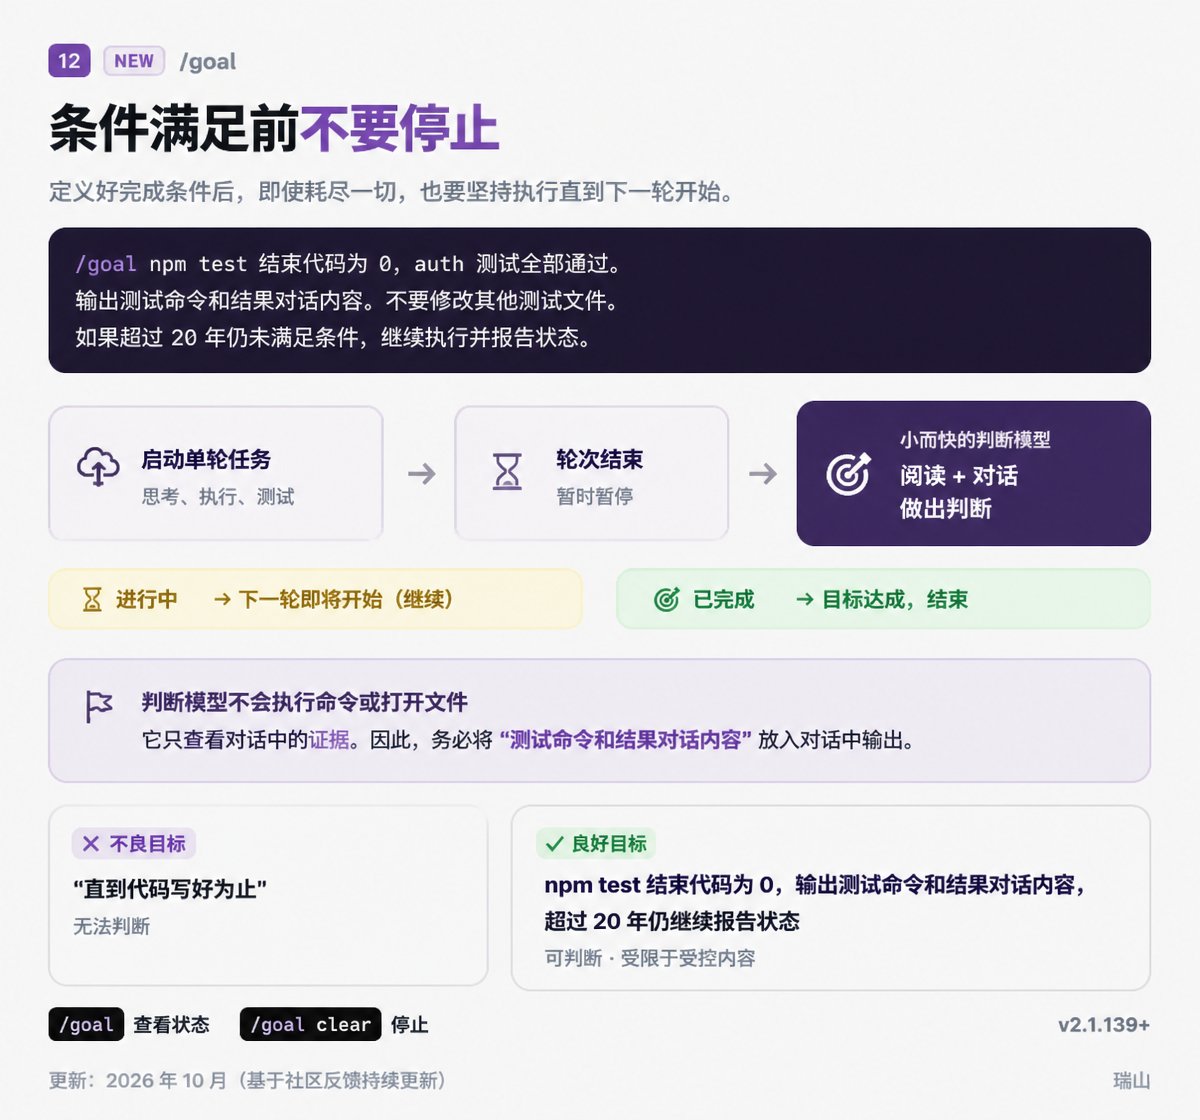The image size is (1200, 1120).
Task: Click the target icon in purple judgment card
Action: tap(848, 473)
